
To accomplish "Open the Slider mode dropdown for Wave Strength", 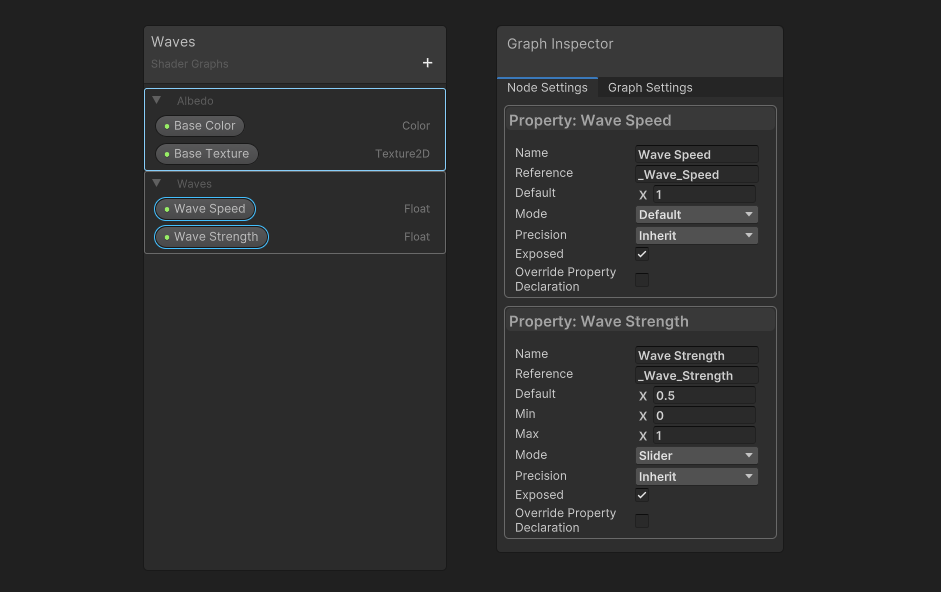I will point(696,455).
